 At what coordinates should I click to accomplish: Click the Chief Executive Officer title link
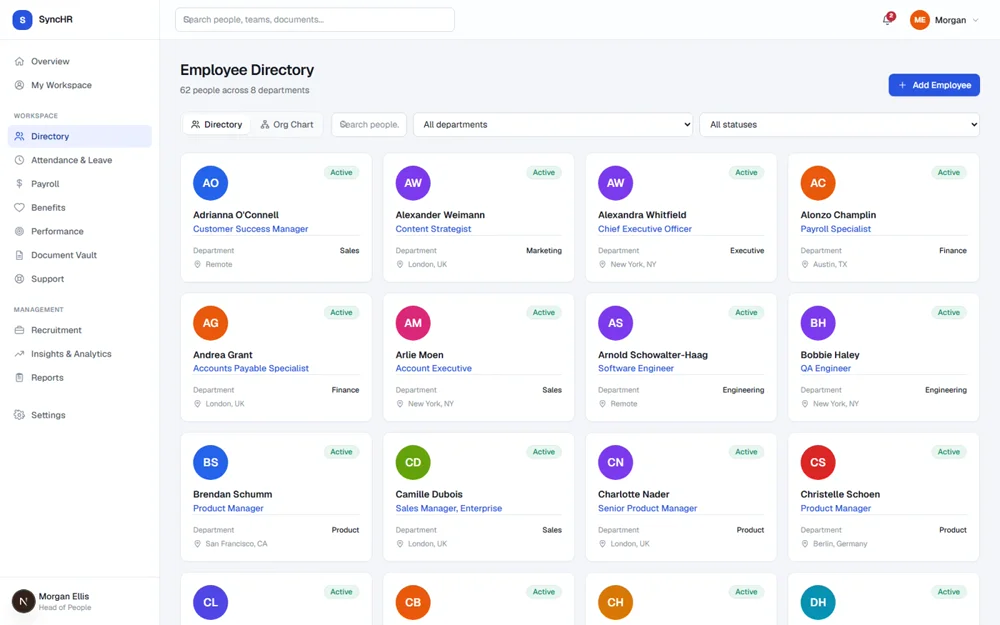pyautogui.click(x=645, y=229)
